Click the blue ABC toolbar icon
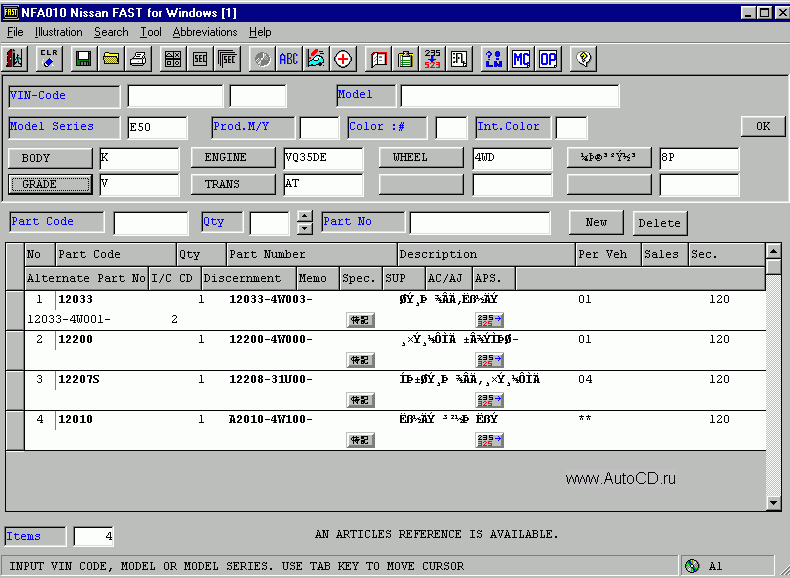 tap(289, 59)
